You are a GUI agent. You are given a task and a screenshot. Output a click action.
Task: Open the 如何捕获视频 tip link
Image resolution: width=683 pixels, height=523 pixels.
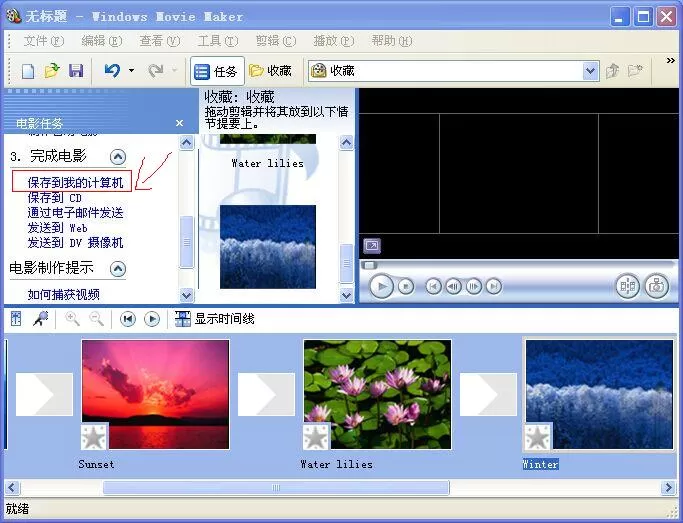point(64,295)
